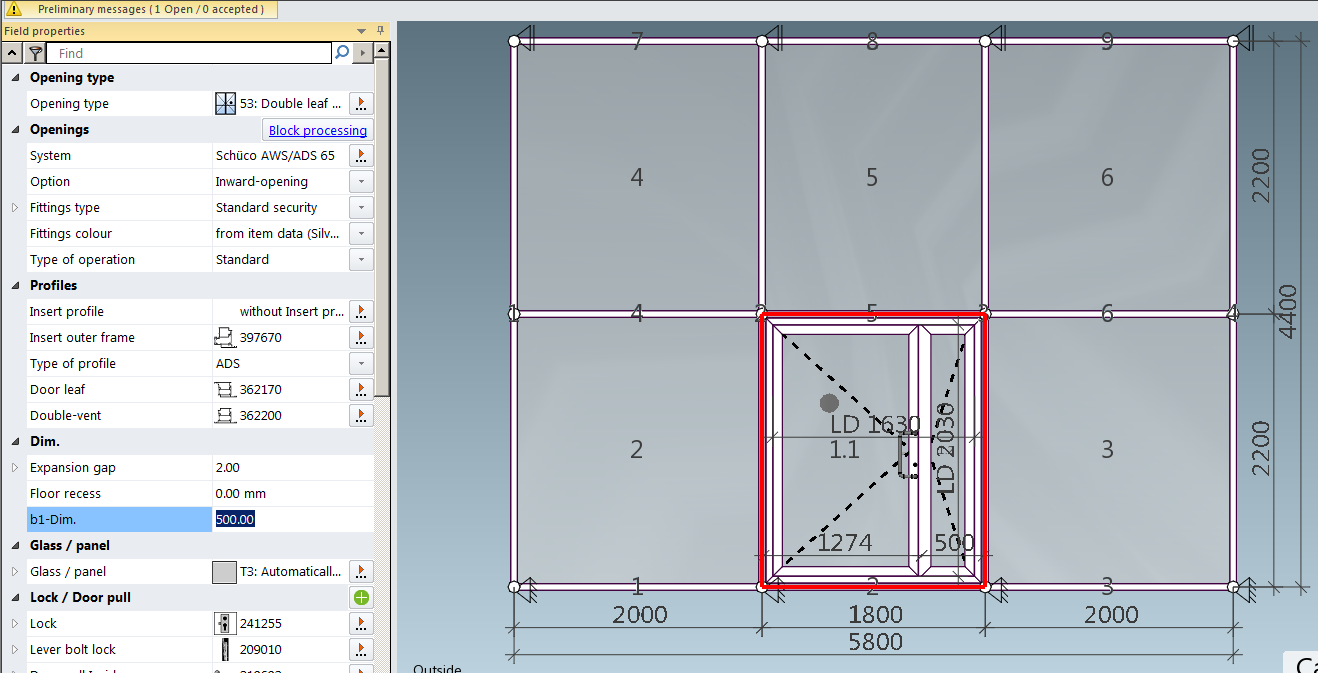Image resolution: width=1318 pixels, height=673 pixels.
Task: Click the browse button for Door leaf 362170
Action: 361,389
